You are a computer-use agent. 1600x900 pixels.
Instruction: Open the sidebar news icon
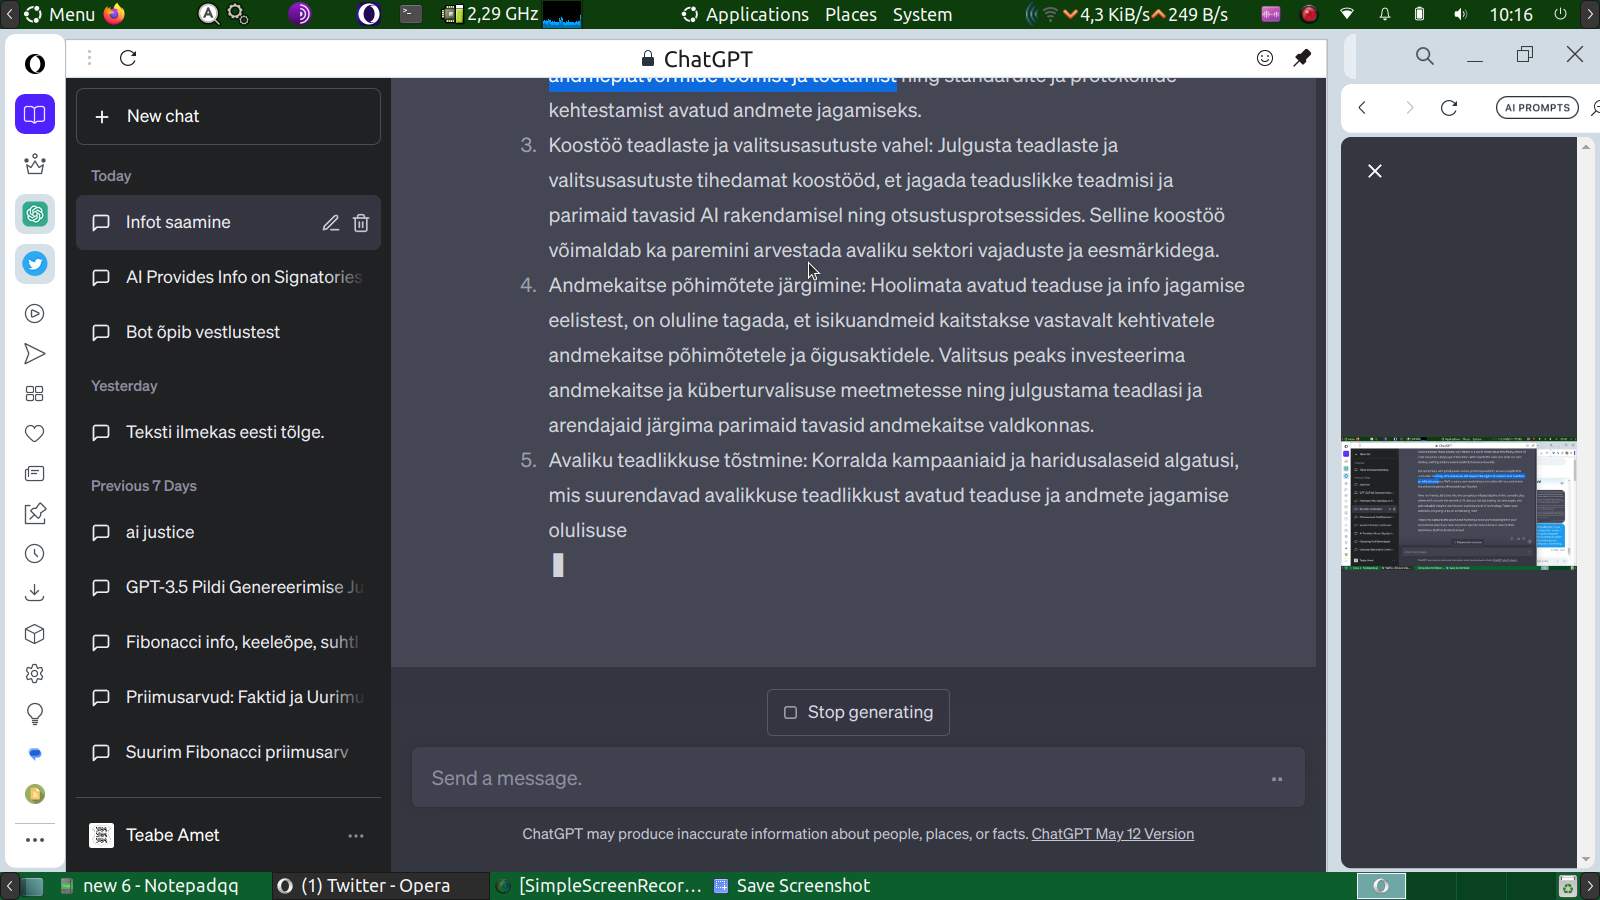coord(35,474)
